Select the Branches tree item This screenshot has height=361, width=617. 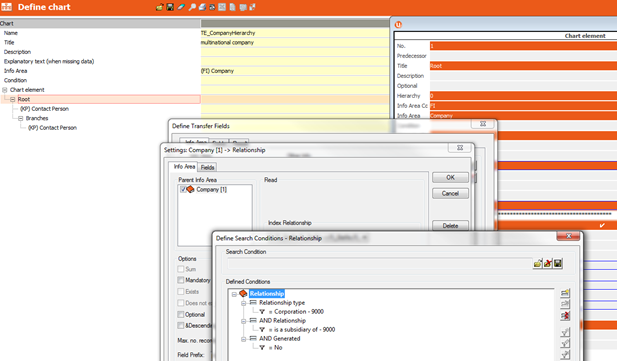[x=37, y=118]
